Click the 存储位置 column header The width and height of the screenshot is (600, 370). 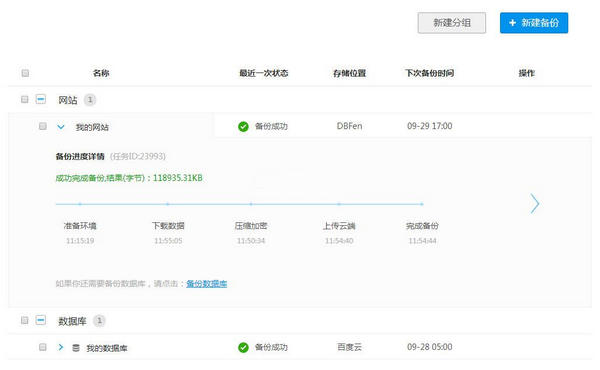point(349,73)
